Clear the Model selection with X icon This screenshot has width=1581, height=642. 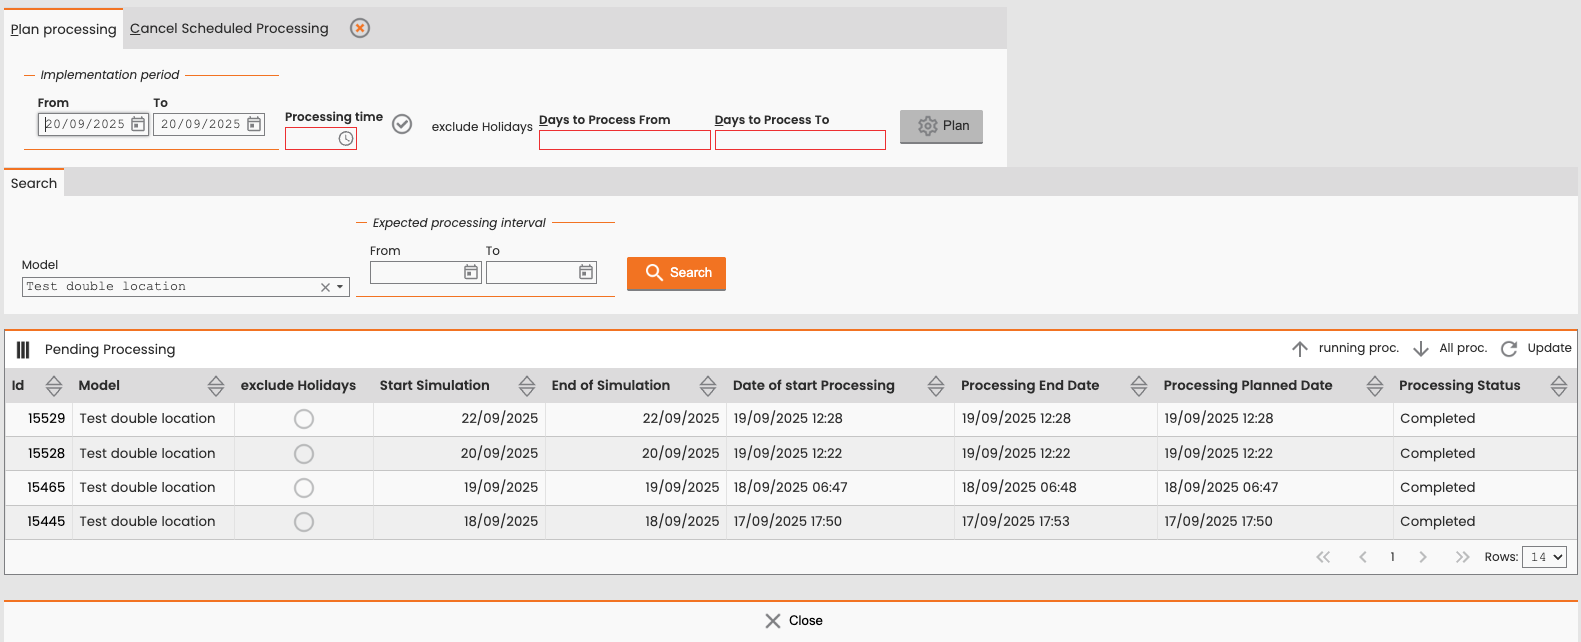click(x=325, y=287)
